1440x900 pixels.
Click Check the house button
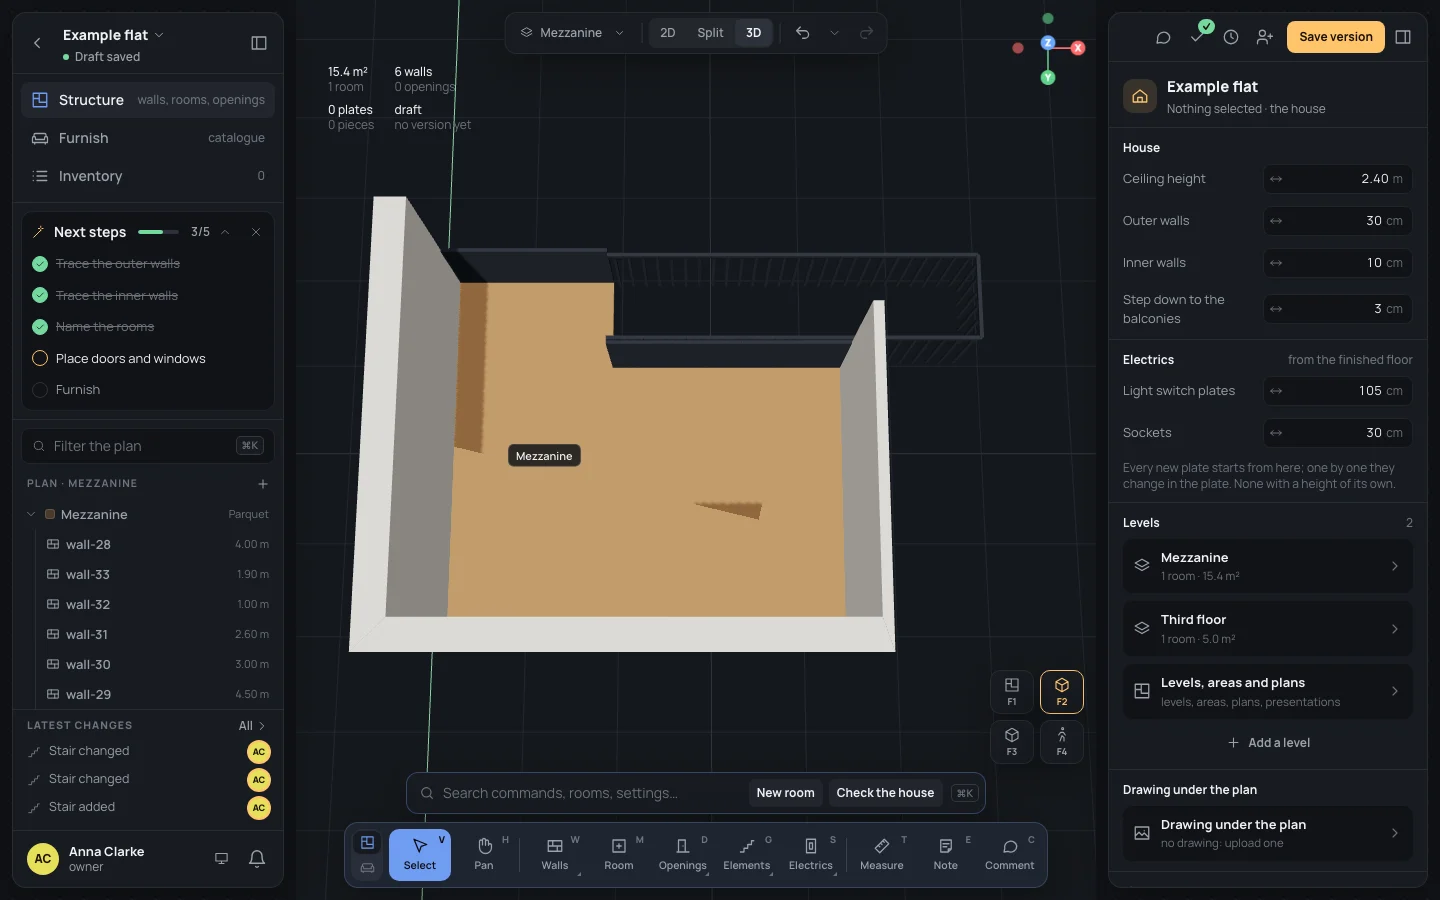tap(885, 793)
